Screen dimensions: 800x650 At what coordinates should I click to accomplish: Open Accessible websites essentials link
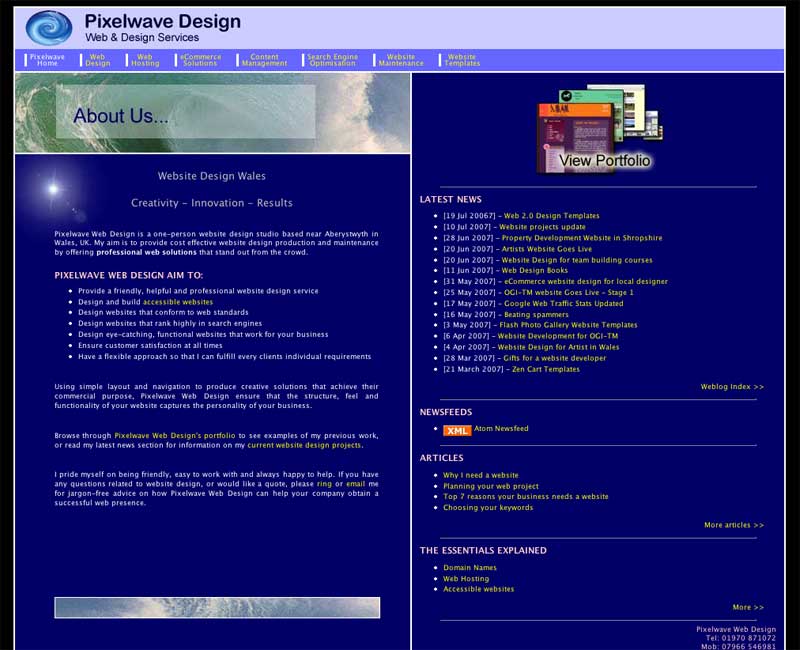point(478,589)
